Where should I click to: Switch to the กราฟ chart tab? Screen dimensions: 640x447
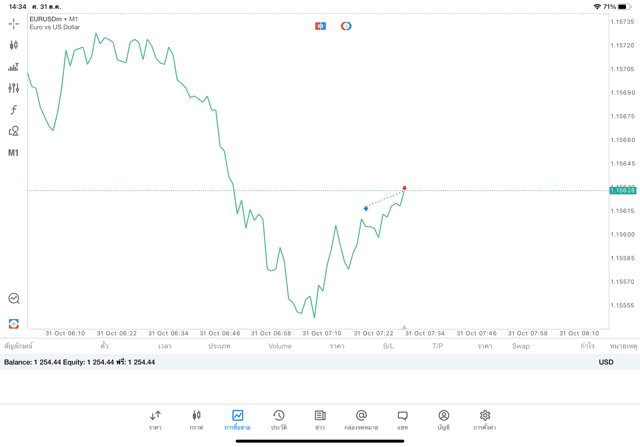click(196, 420)
